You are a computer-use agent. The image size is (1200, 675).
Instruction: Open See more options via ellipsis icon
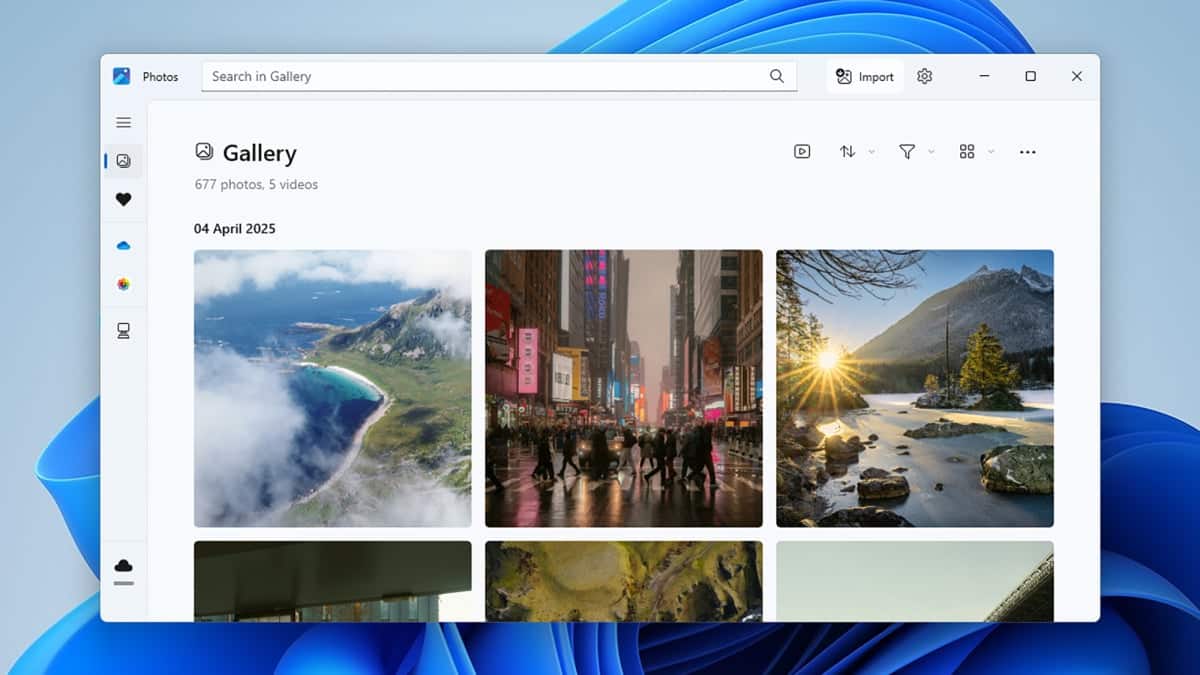tap(1027, 151)
